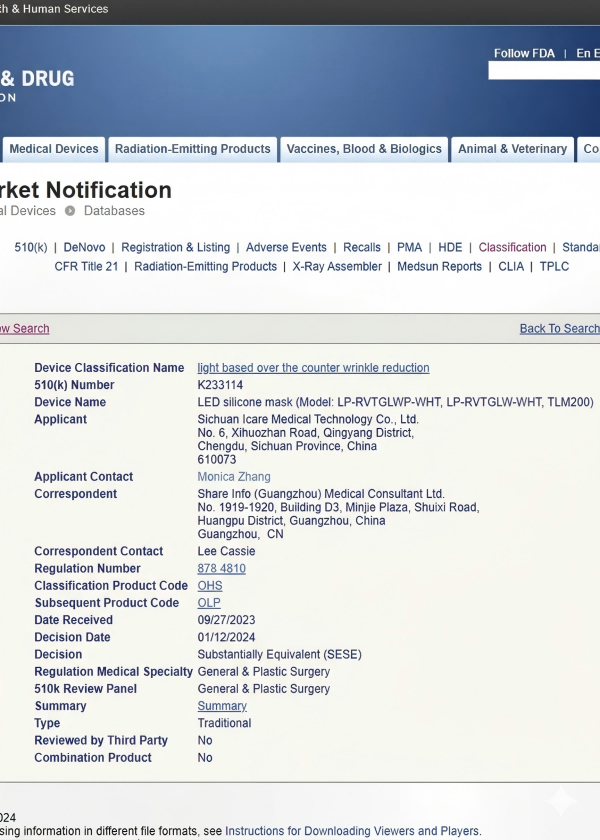Open light based wrinkle reduction classification link
Image resolution: width=600 pixels, height=840 pixels.
click(313, 368)
